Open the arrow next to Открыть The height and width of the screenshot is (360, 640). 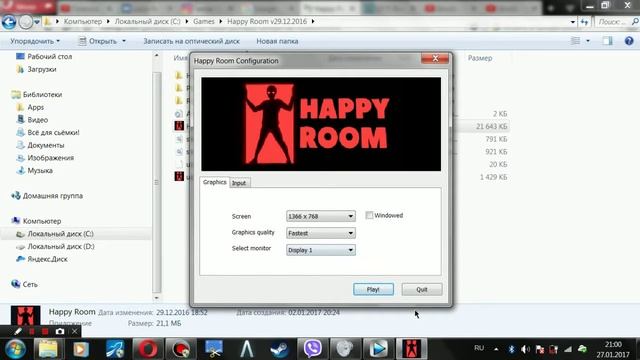[124, 41]
